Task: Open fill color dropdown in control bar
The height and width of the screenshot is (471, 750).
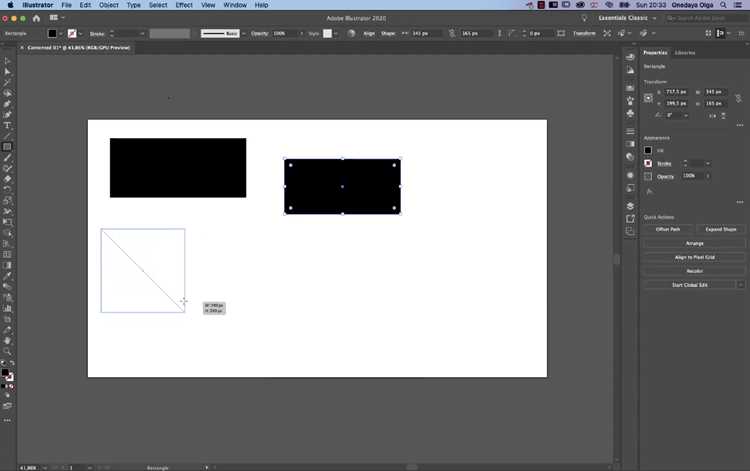Action: point(61,33)
